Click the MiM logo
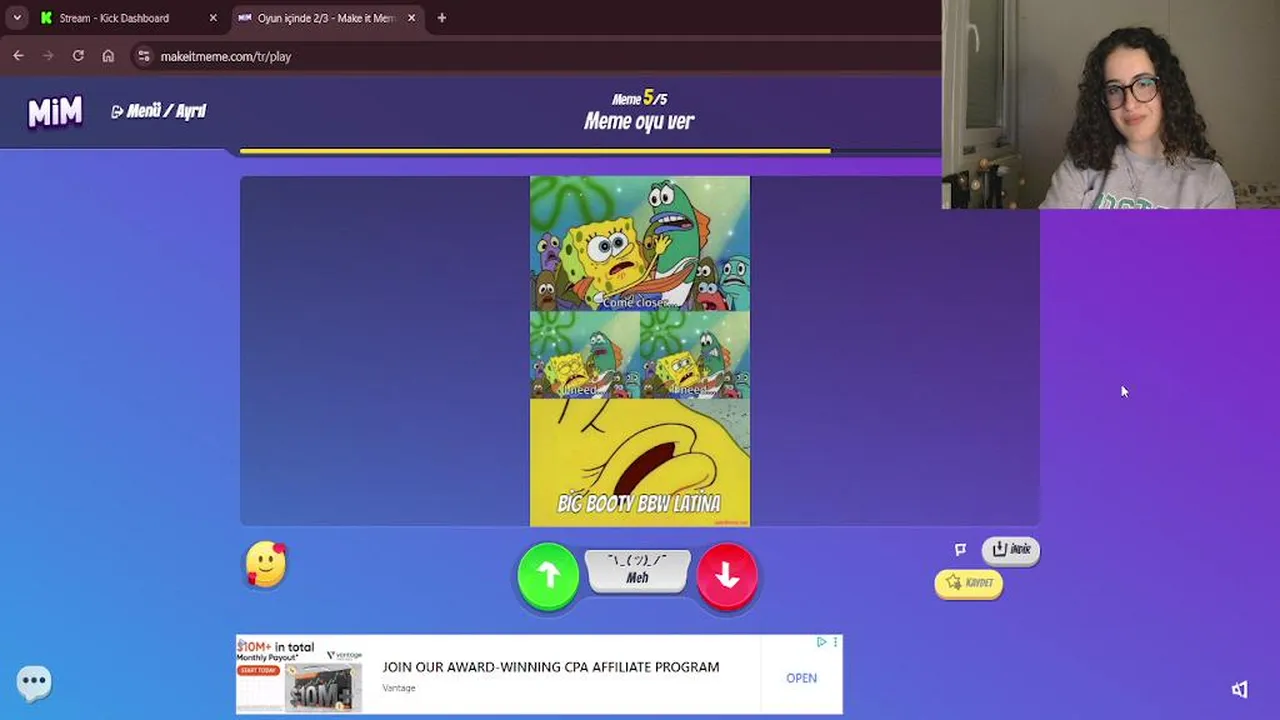 click(x=55, y=112)
